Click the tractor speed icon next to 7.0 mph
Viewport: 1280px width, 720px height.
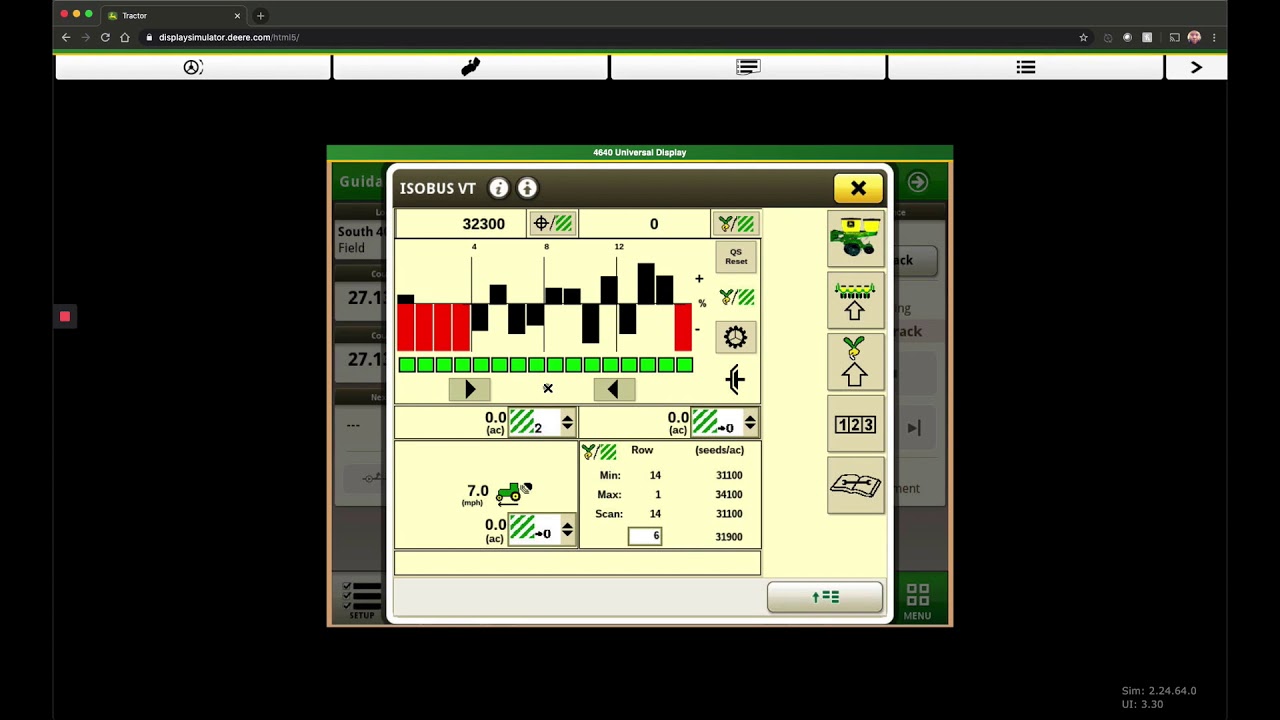(x=514, y=492)
